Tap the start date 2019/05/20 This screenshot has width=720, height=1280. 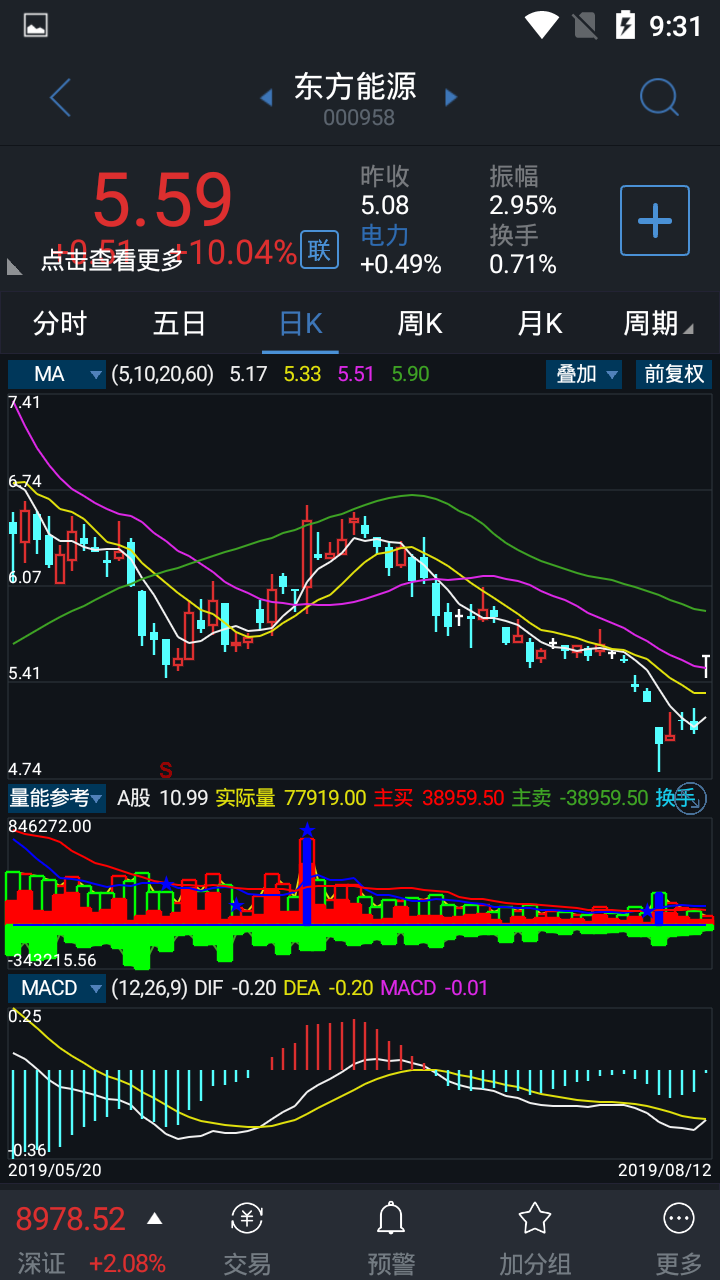coord(55,1169)
